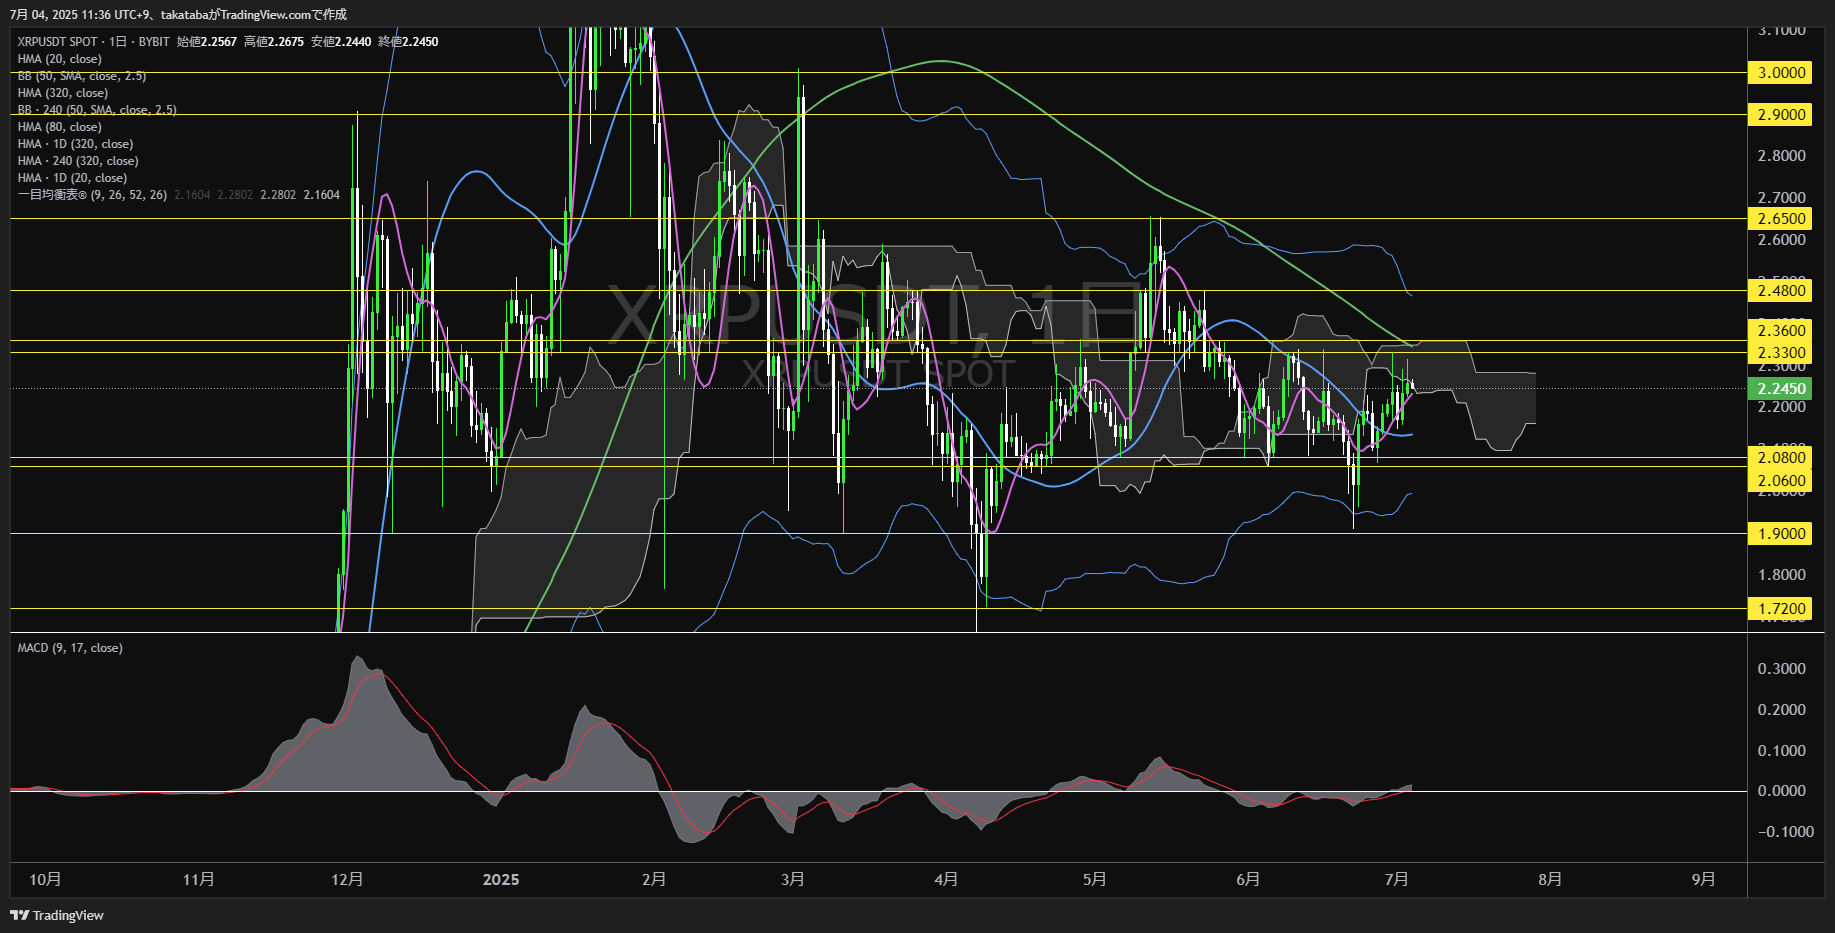Screen dimensions: 1835x933
Task: Click the 10月 label on the time axis
Action: click(46, 879)
